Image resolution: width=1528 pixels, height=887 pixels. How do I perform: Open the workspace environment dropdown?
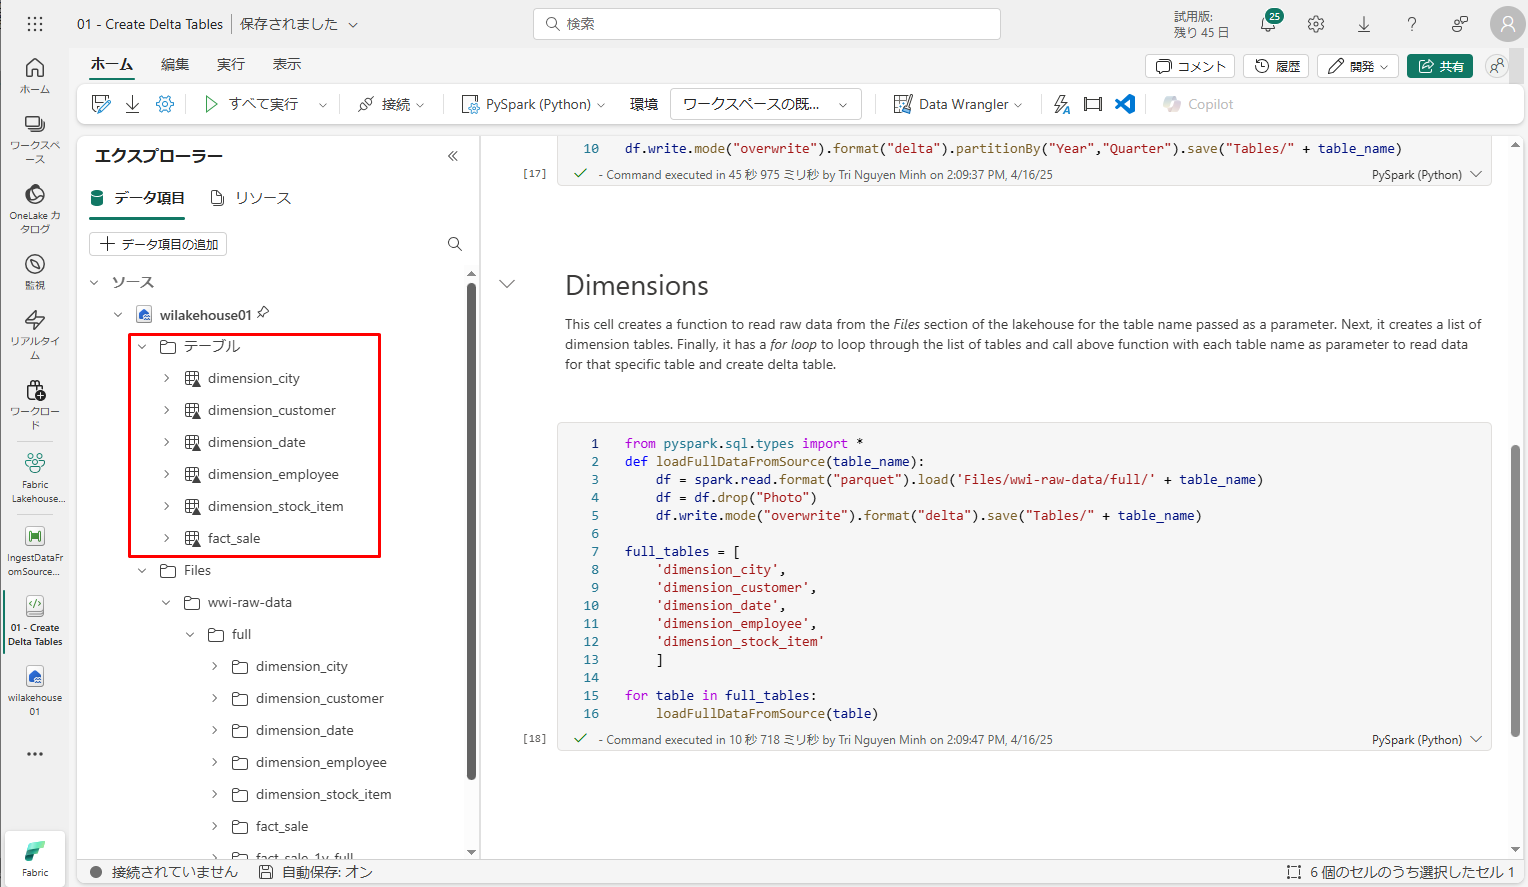point(765,104)
